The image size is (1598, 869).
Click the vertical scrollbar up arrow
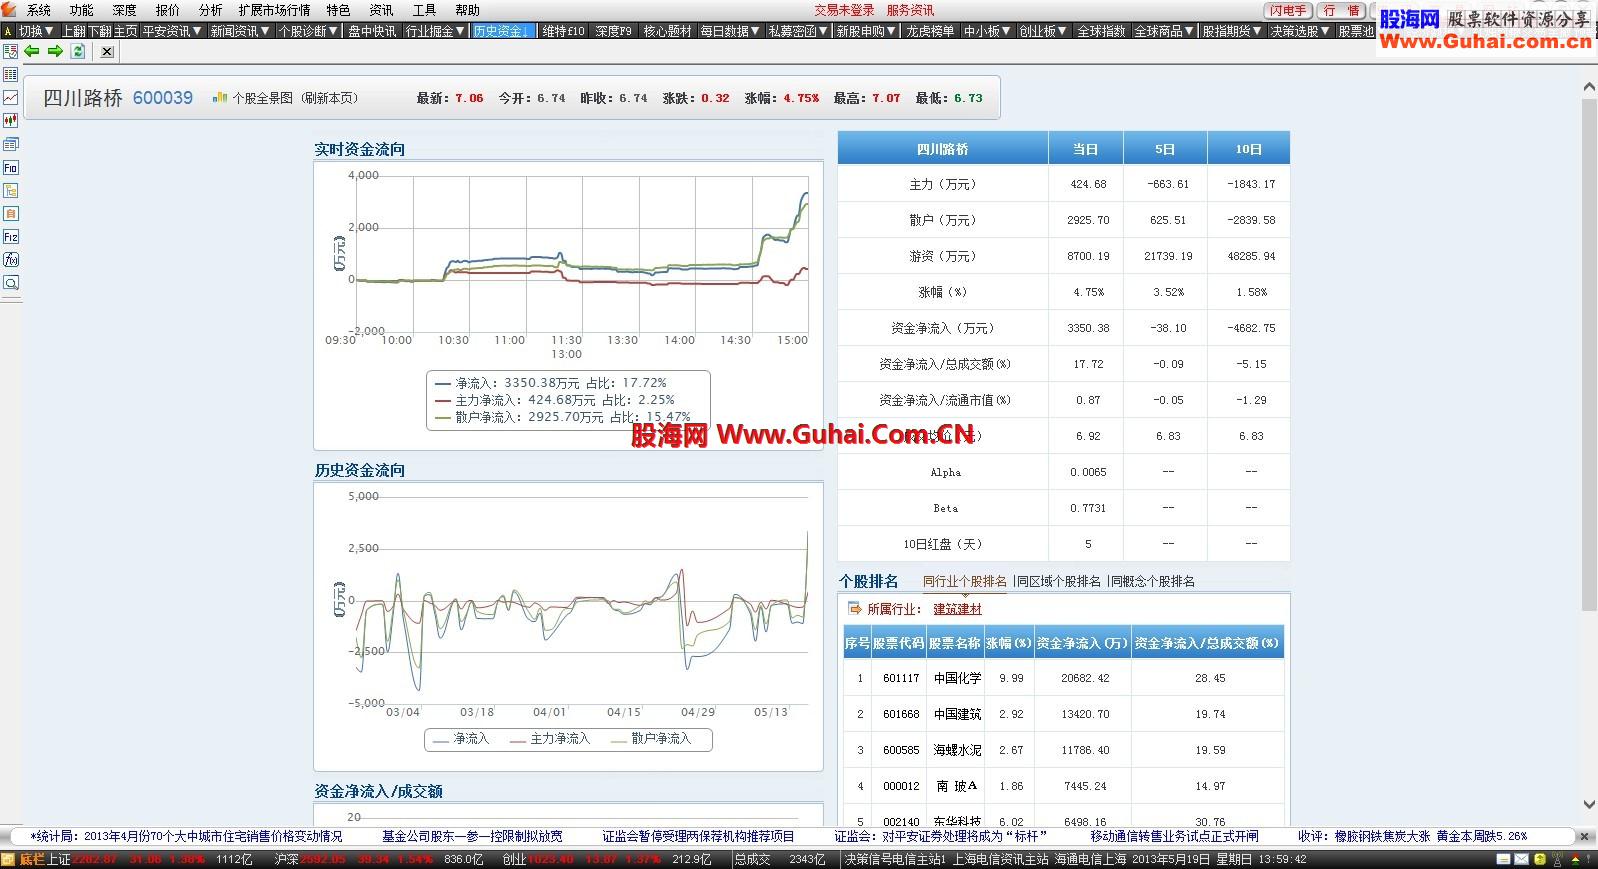1589,87
